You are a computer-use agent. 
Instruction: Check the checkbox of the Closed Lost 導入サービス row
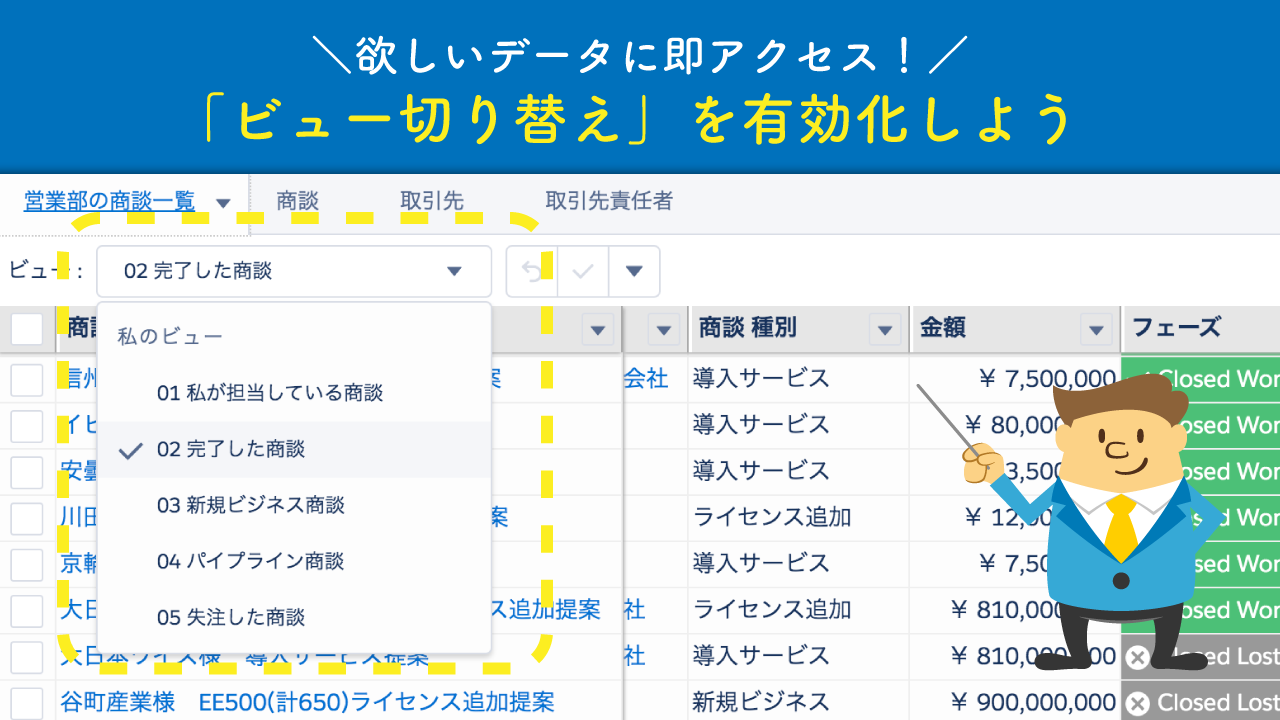tap(27, 657)
